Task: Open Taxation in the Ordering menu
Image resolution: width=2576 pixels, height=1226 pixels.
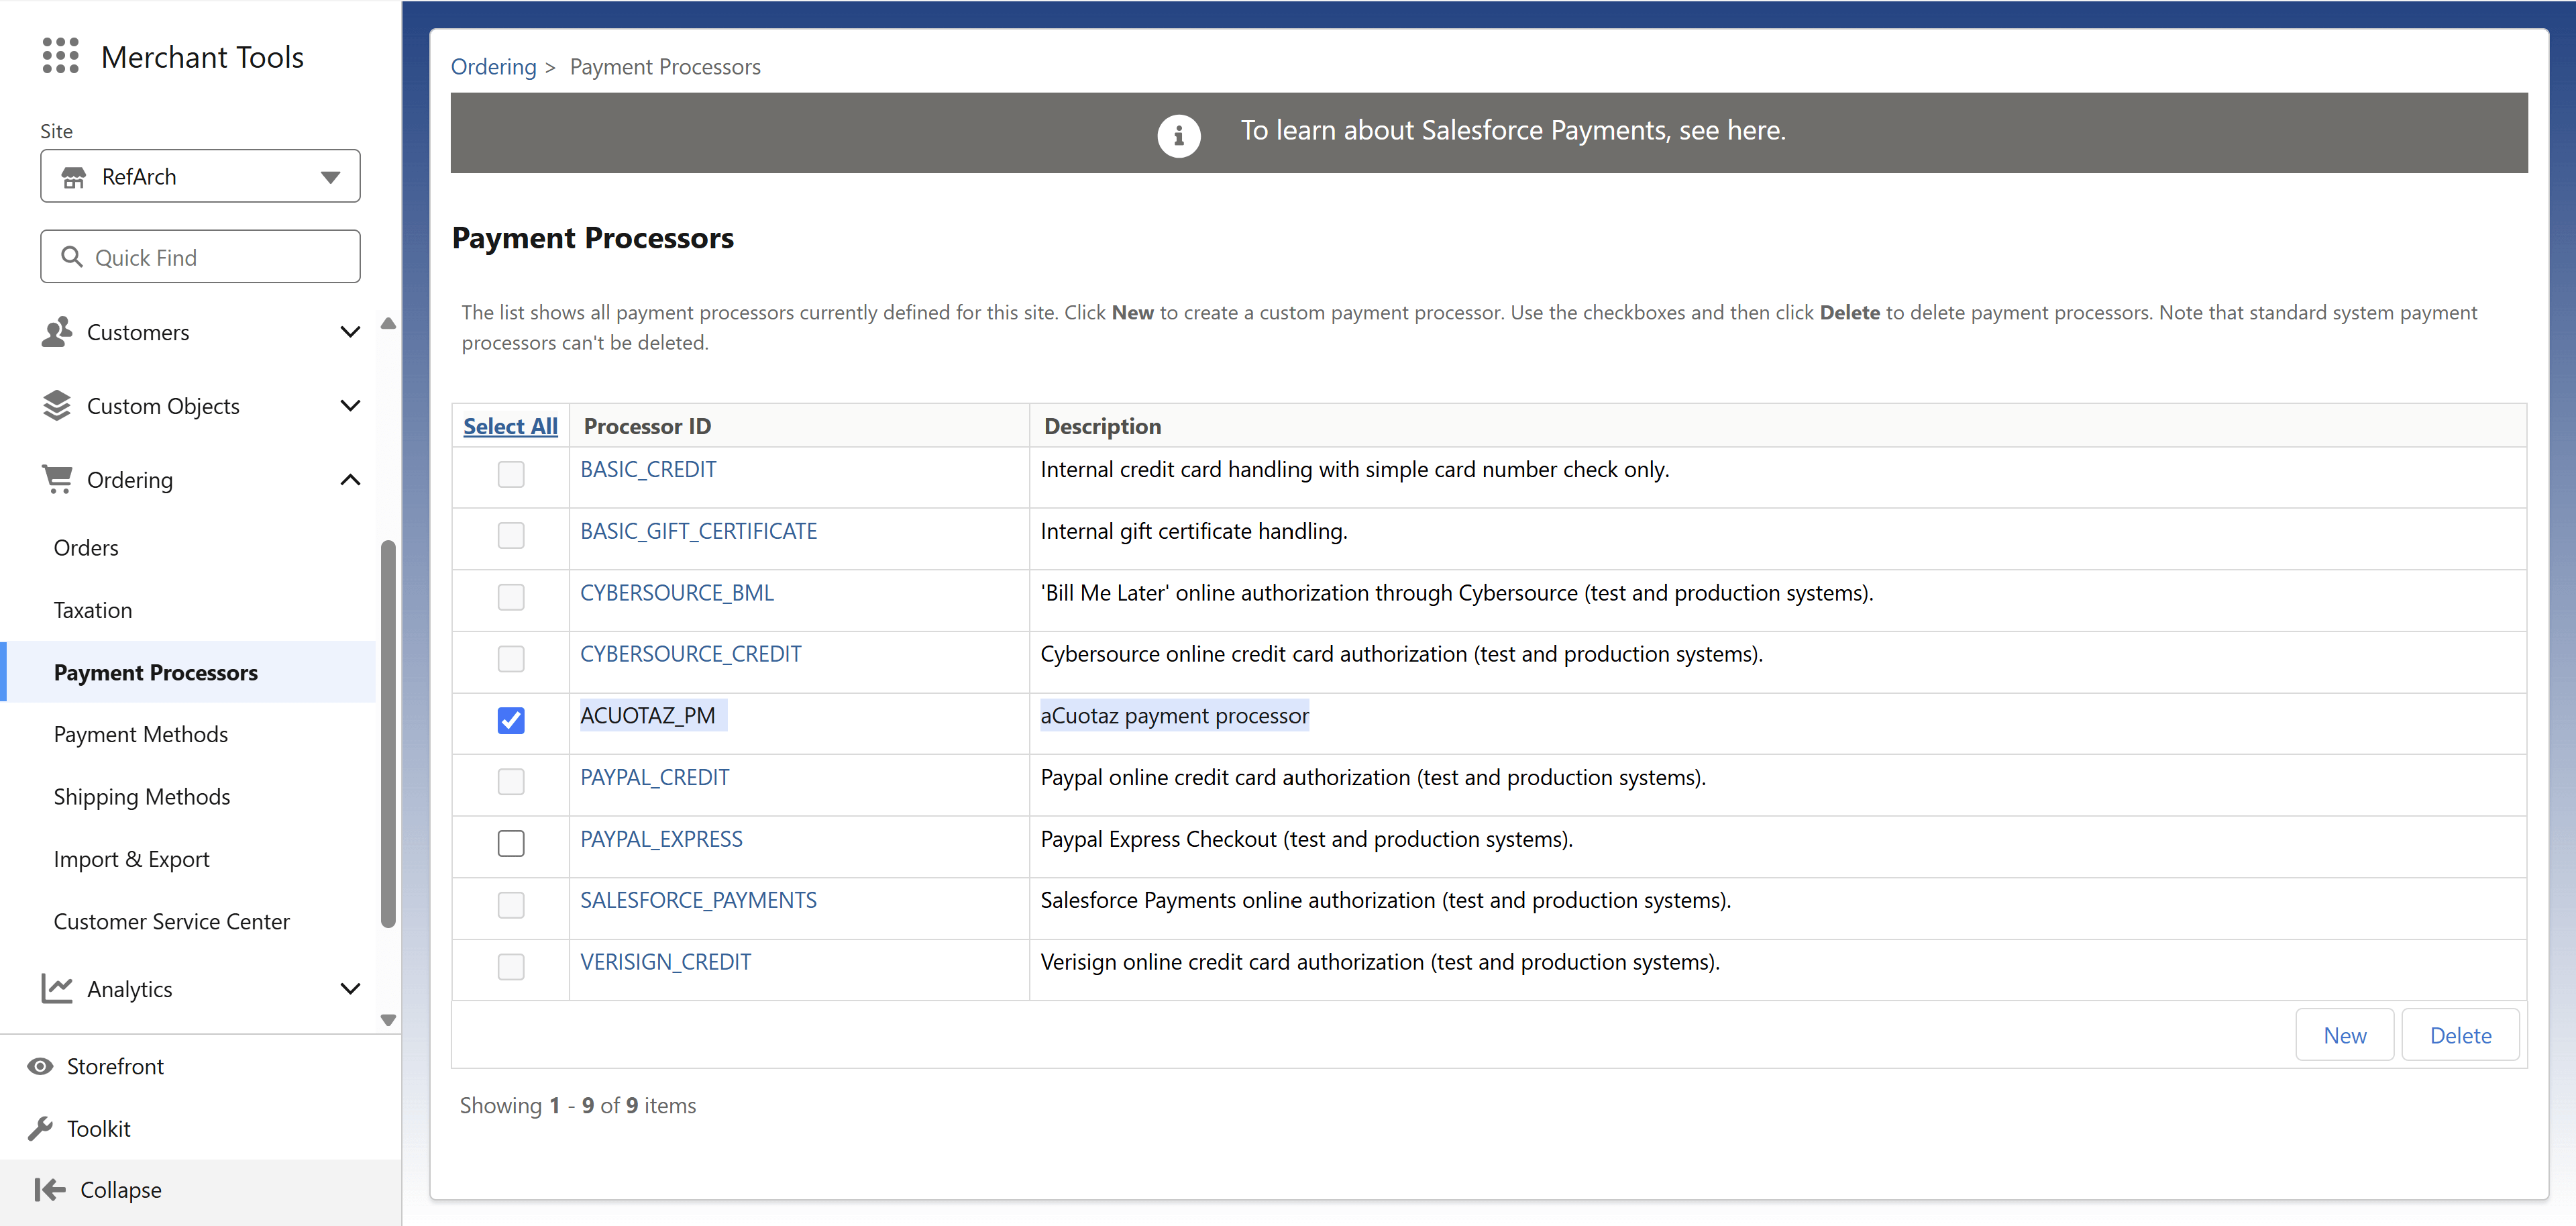Action: [93, 610]
